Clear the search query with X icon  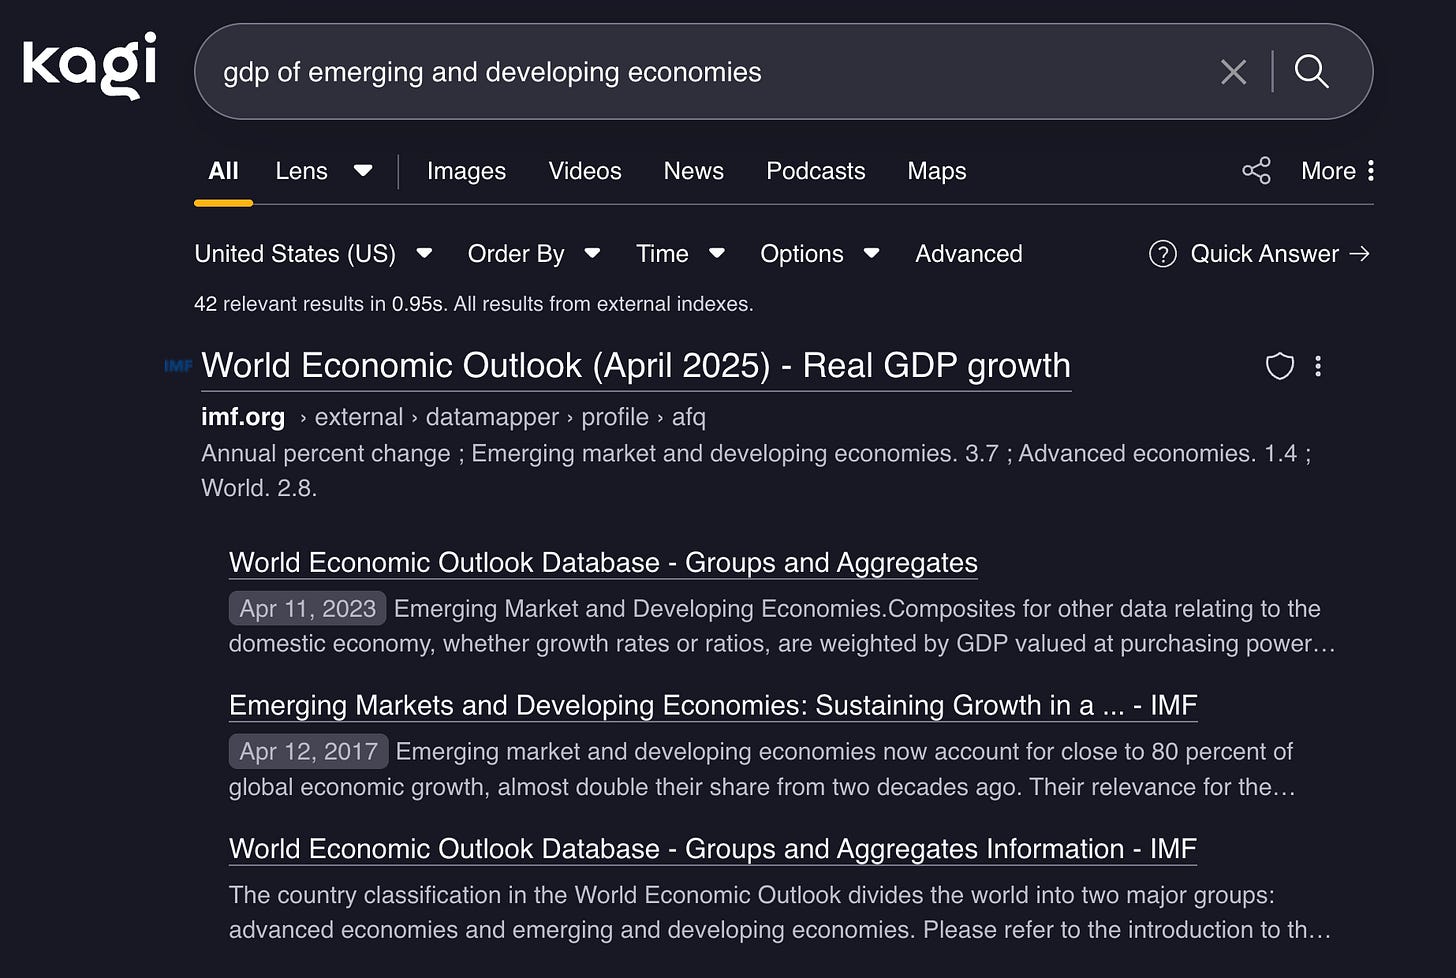[1233, 72]
